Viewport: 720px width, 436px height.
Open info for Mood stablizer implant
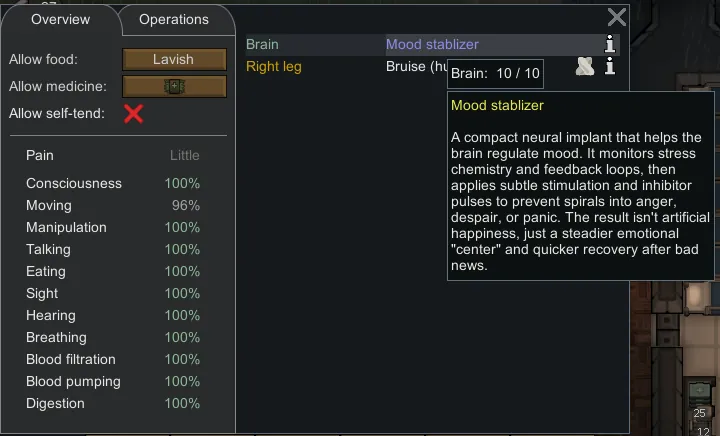pyautogui.click(x=610, y=44)
